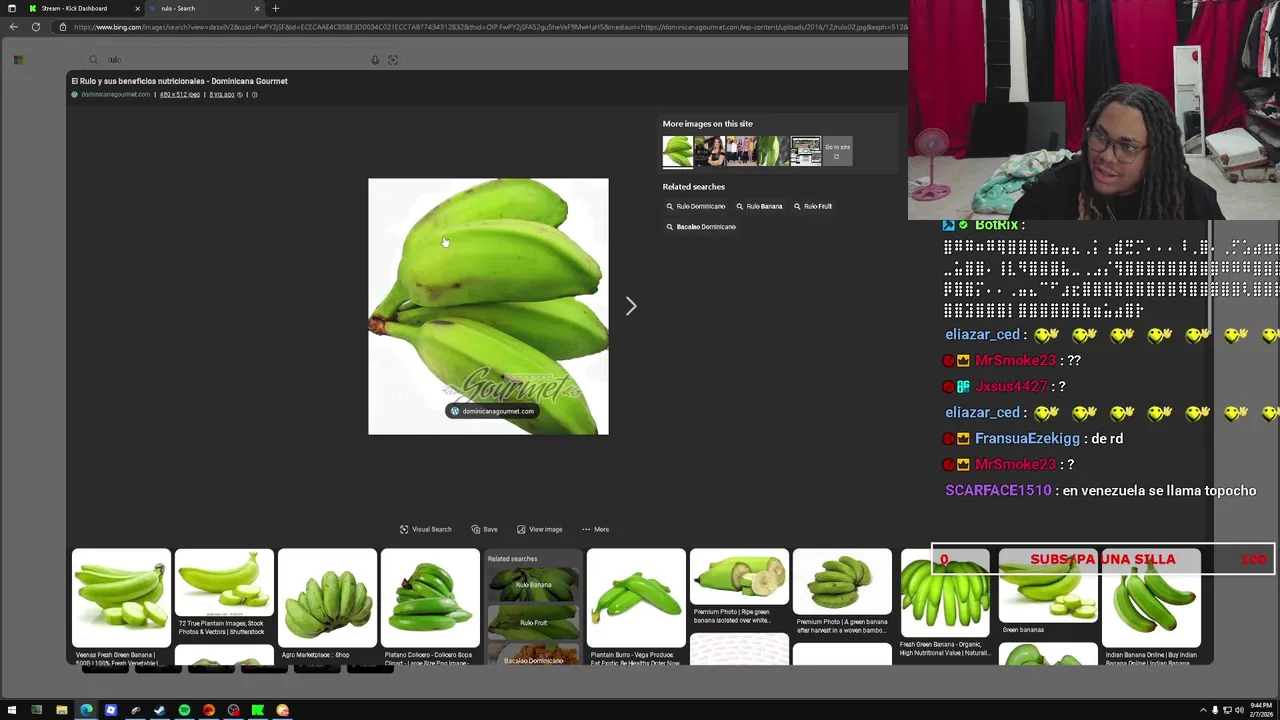Open group photo thumbnail in More images
Screen dimensions: 1280x720
741,151
